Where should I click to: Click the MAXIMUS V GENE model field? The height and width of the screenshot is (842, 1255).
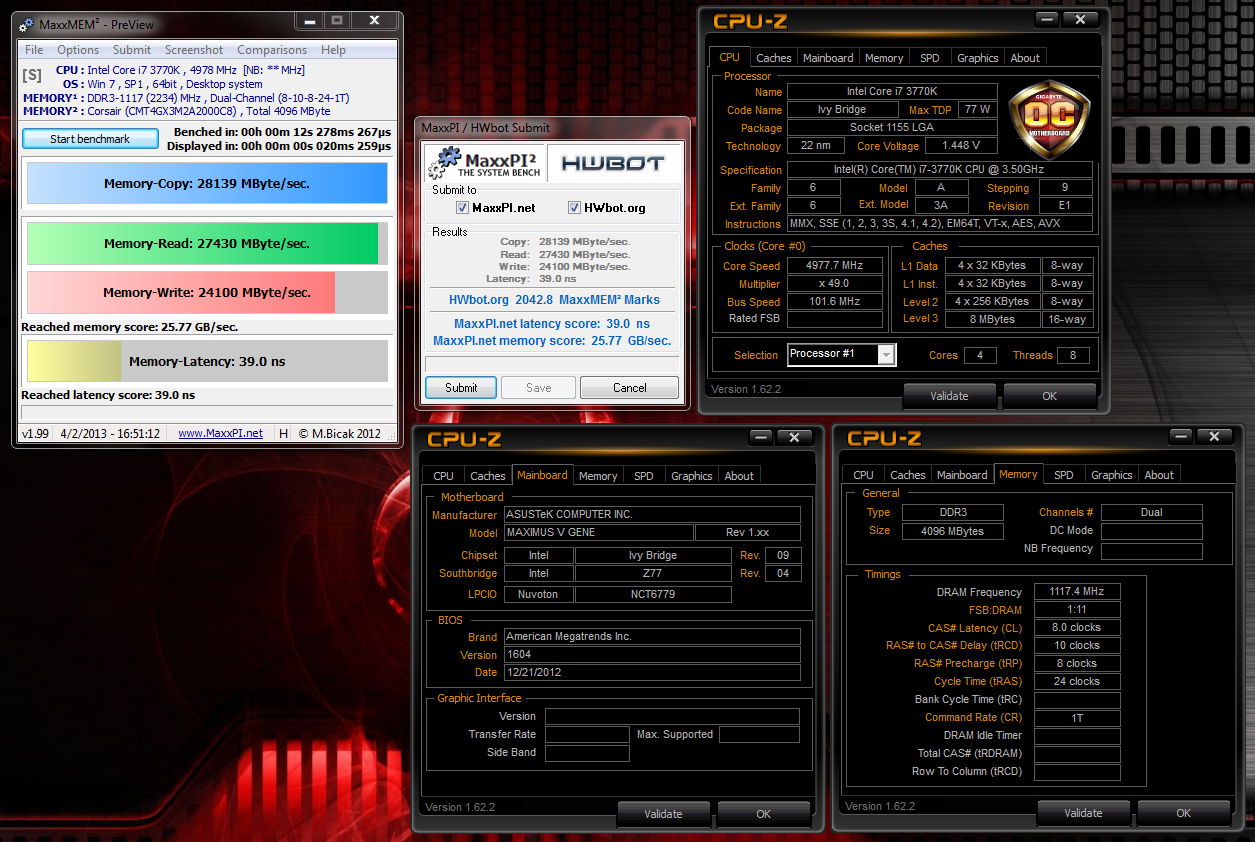pyautogui.click(x=597, y=533)
